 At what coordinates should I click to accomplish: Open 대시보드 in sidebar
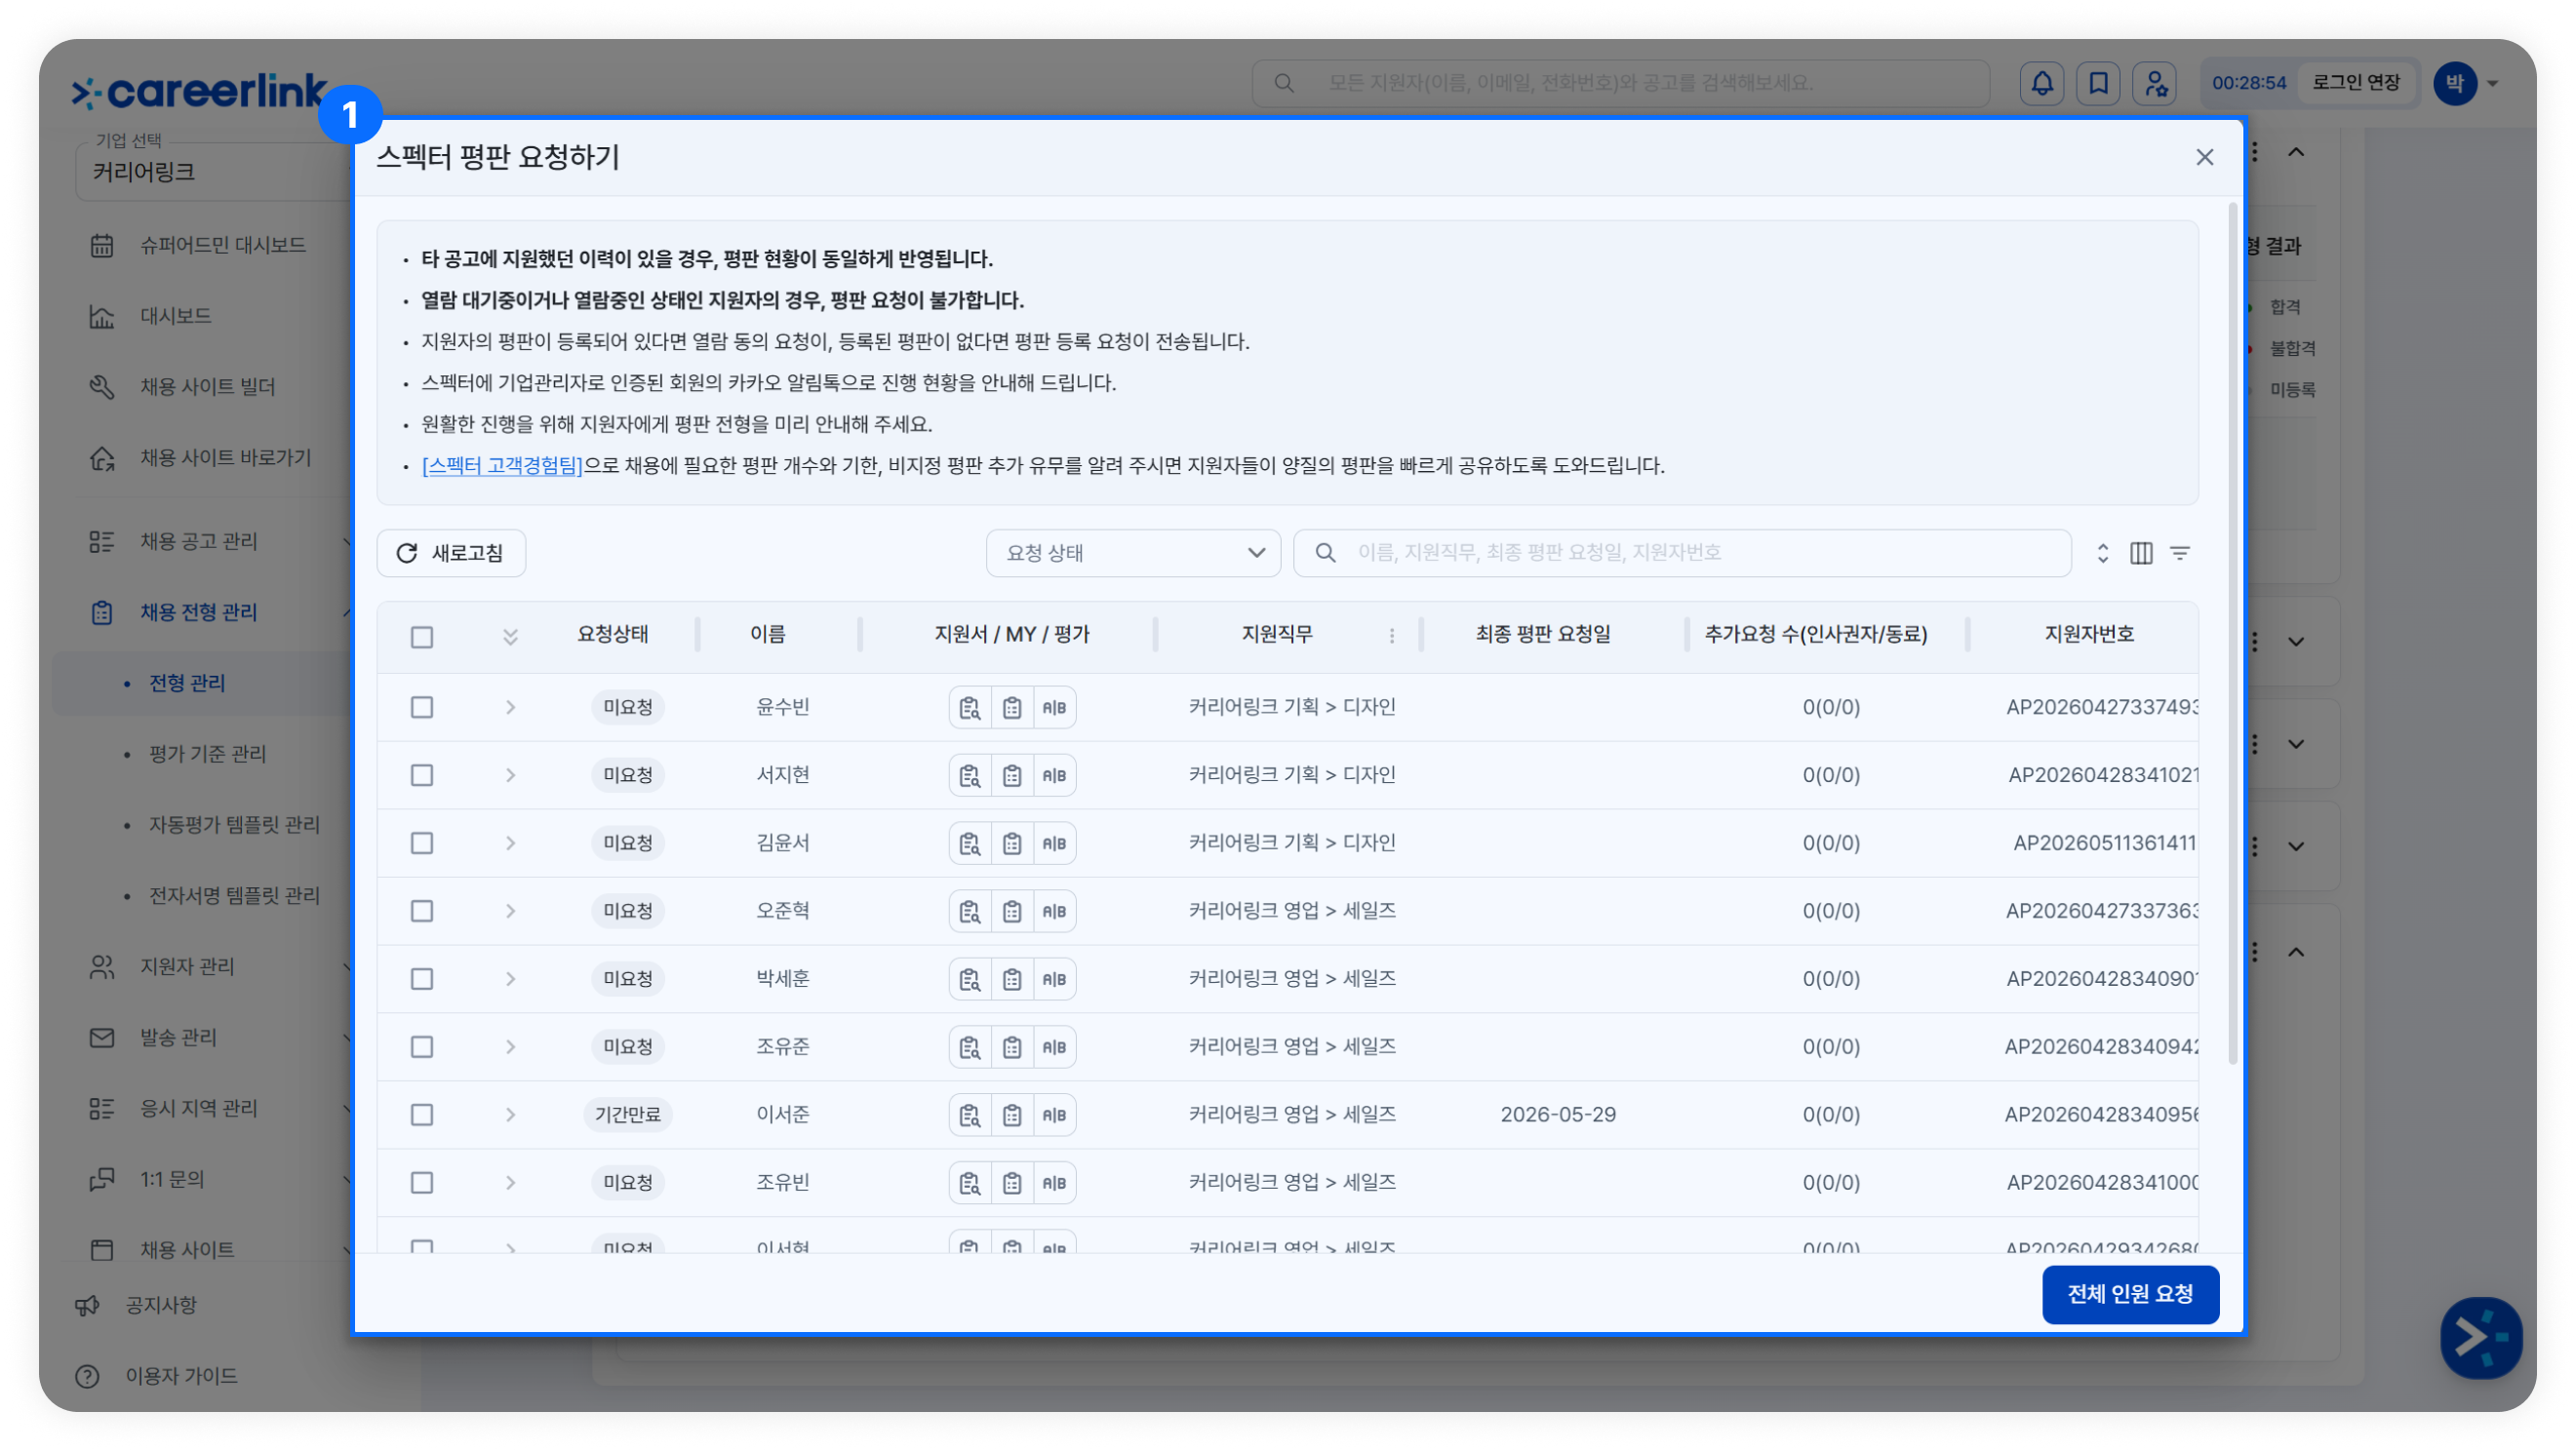(175, 317)
